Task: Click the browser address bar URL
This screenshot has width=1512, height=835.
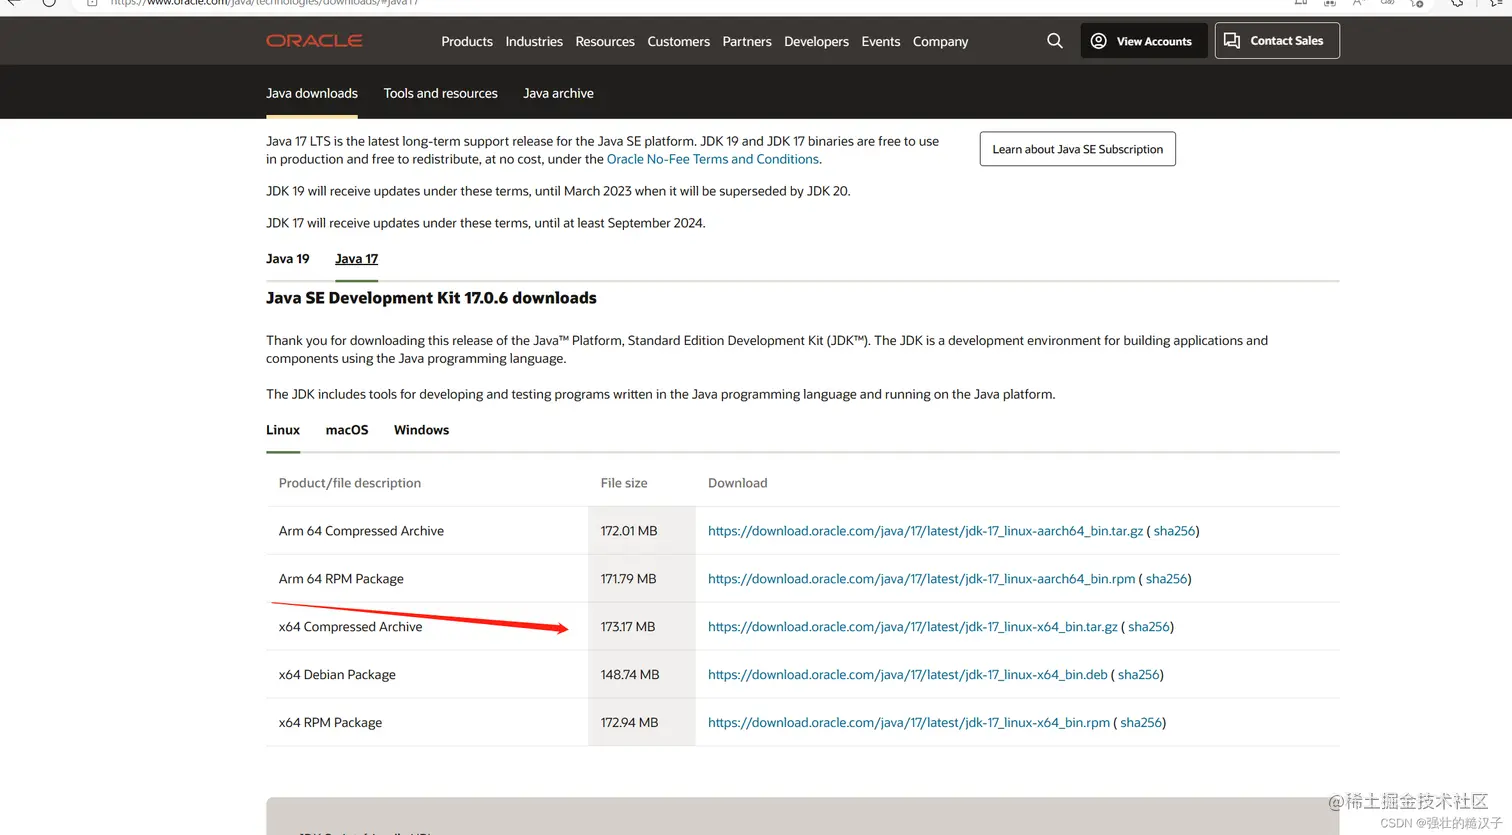Action: 265,3
